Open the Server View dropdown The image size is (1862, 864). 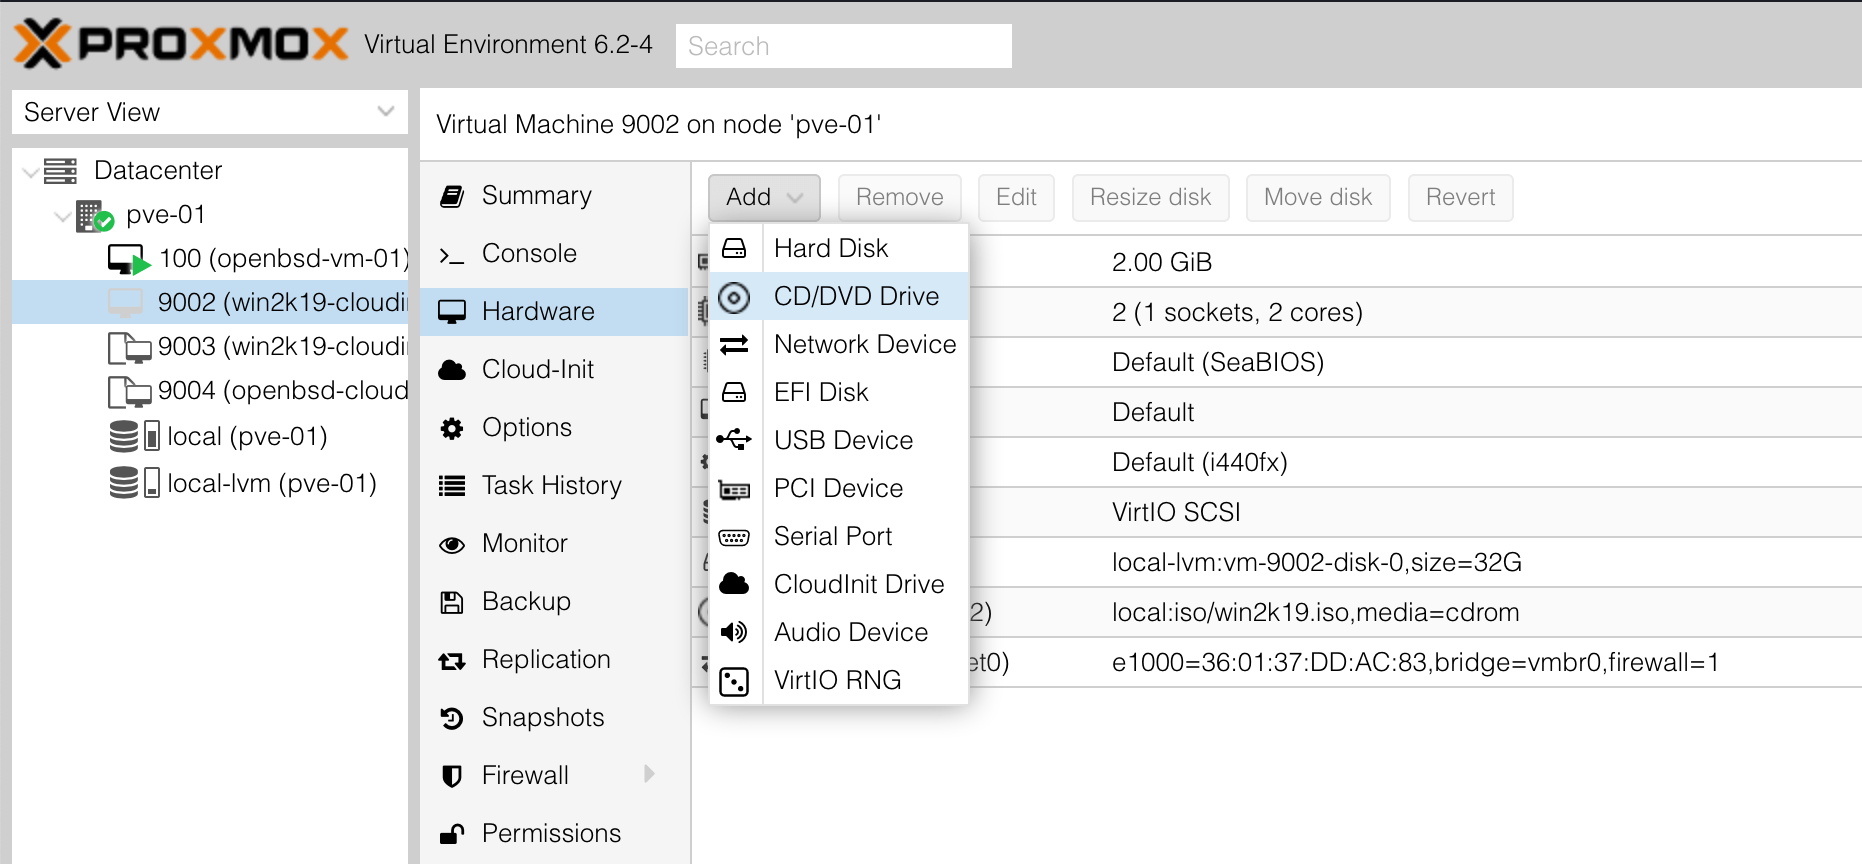[210, 112]
